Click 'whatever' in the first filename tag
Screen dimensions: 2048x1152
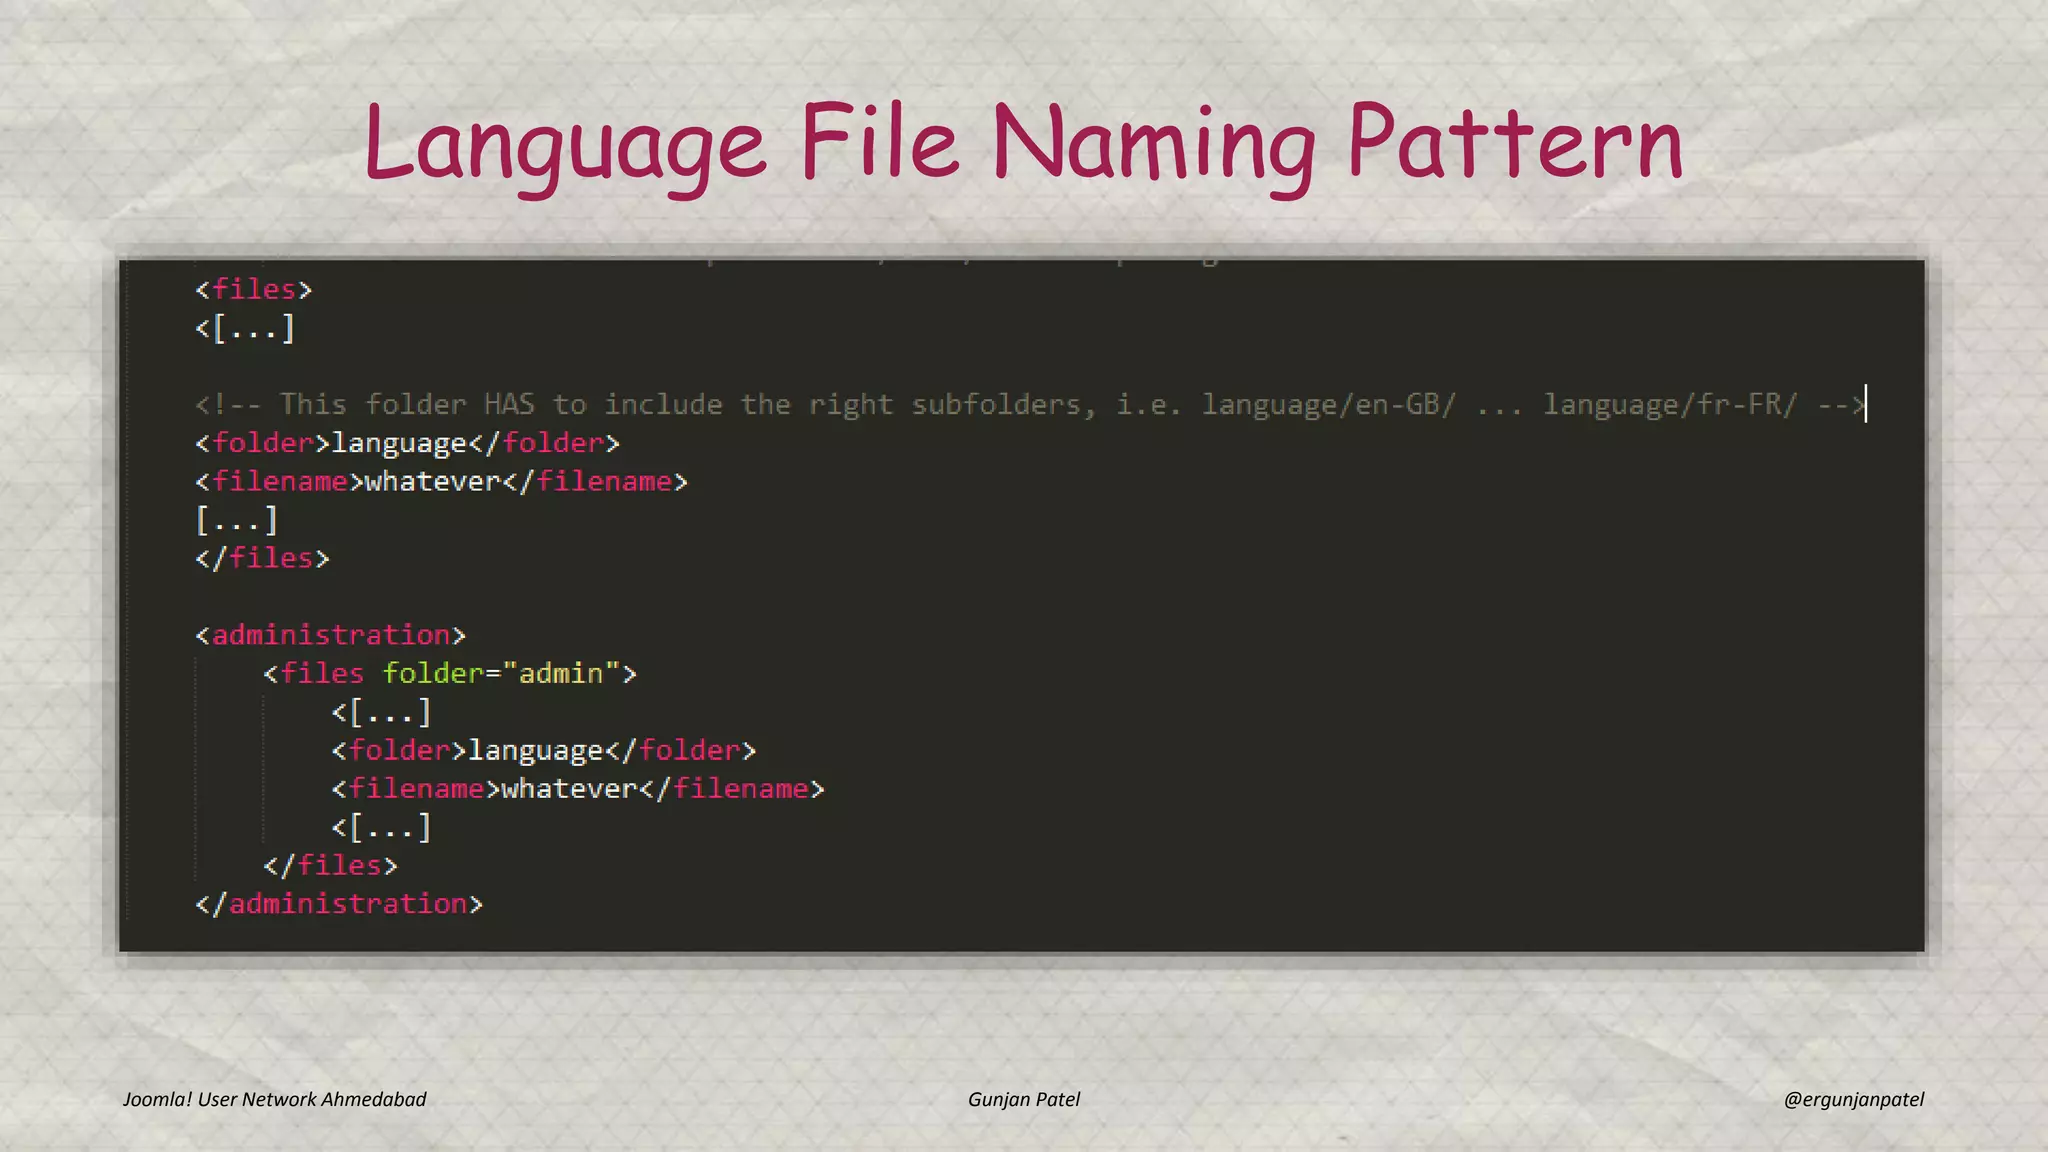(432, 482)
